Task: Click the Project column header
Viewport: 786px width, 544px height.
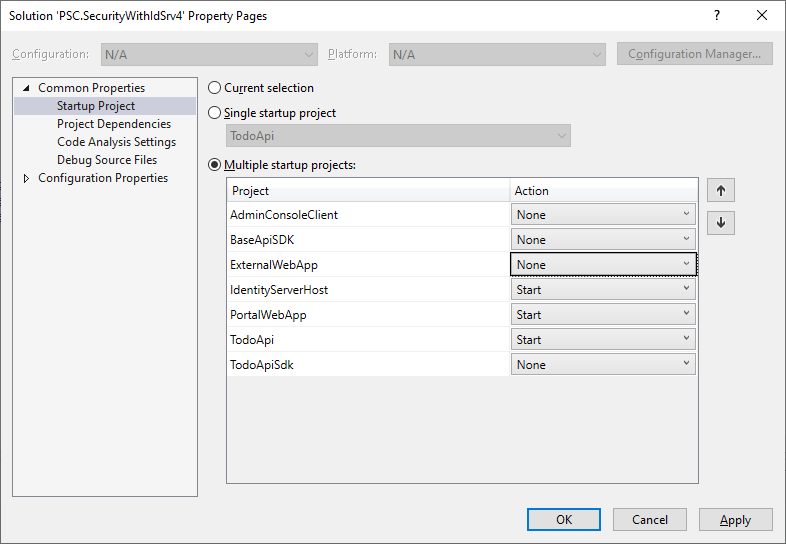Action: pos(368,191)
